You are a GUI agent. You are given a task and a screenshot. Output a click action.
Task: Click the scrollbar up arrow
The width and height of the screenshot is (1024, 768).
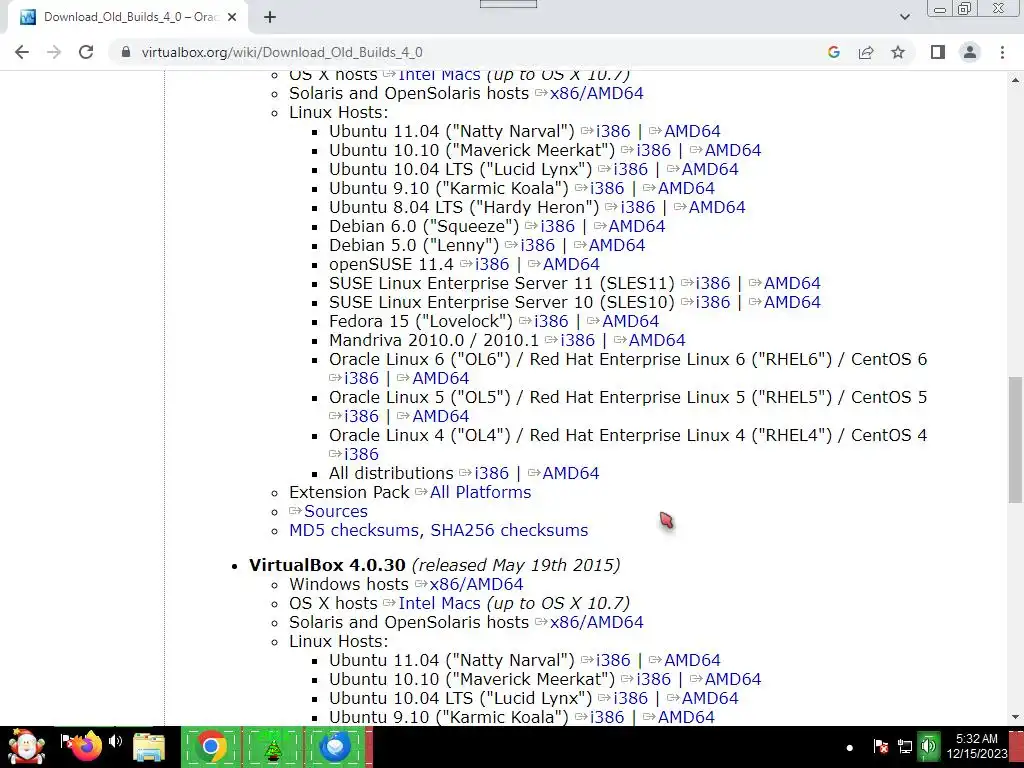(x=1016, y=80)
